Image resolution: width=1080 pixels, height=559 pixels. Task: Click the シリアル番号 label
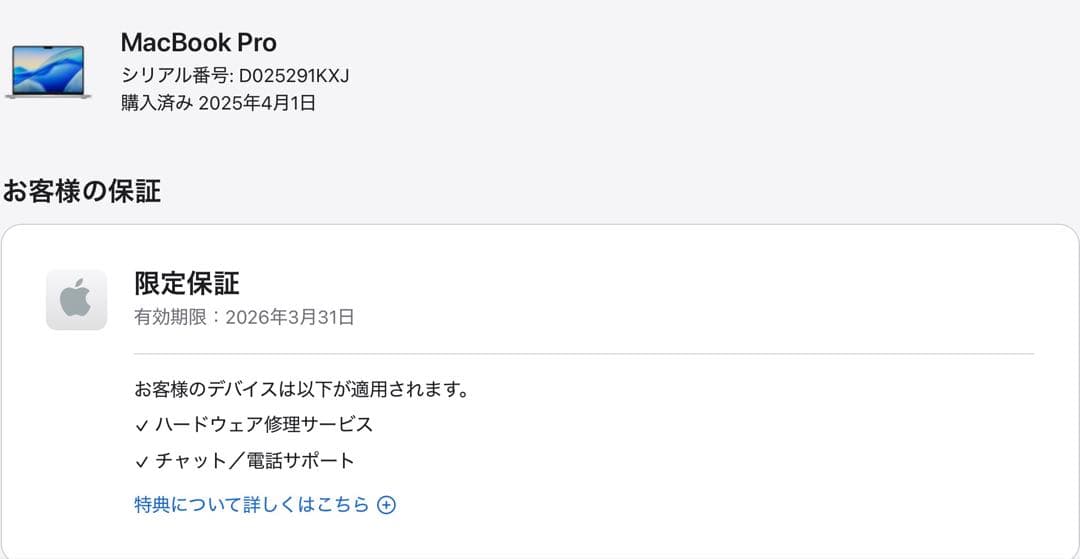click(x=174, y=76)
